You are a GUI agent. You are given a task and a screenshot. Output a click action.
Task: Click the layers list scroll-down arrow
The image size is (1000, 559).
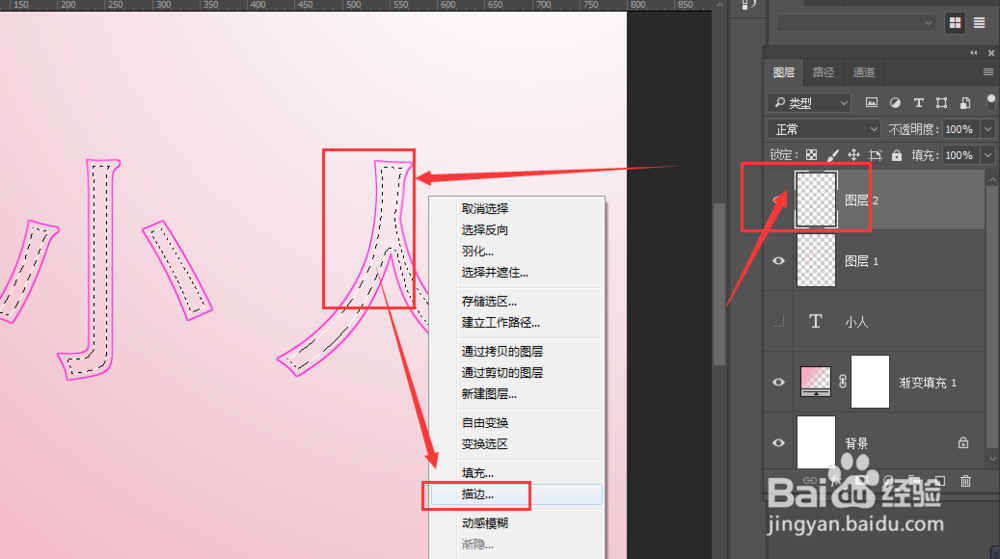[992, 458]
